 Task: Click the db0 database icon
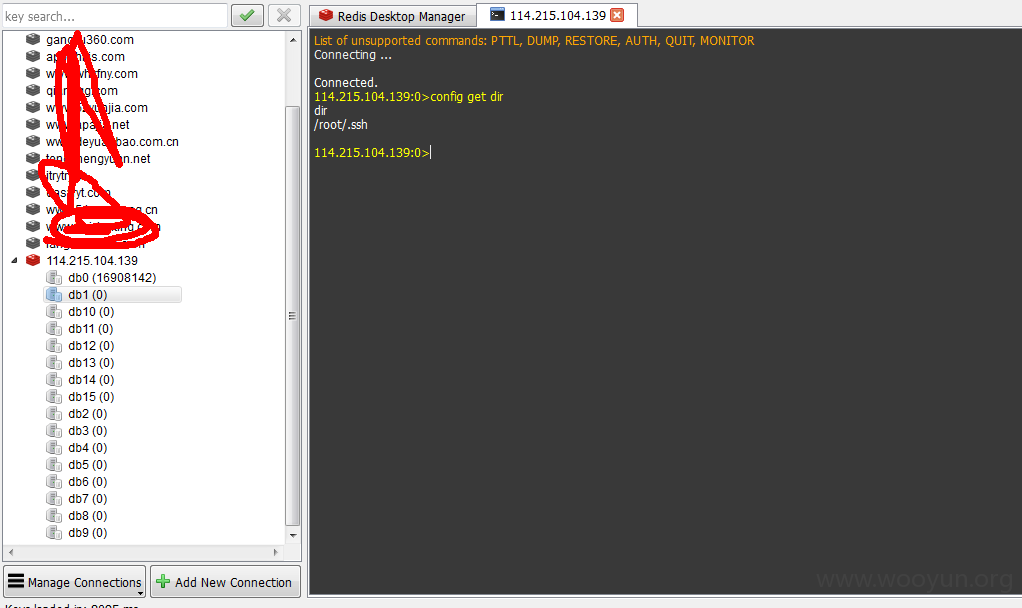pos(54,278)
